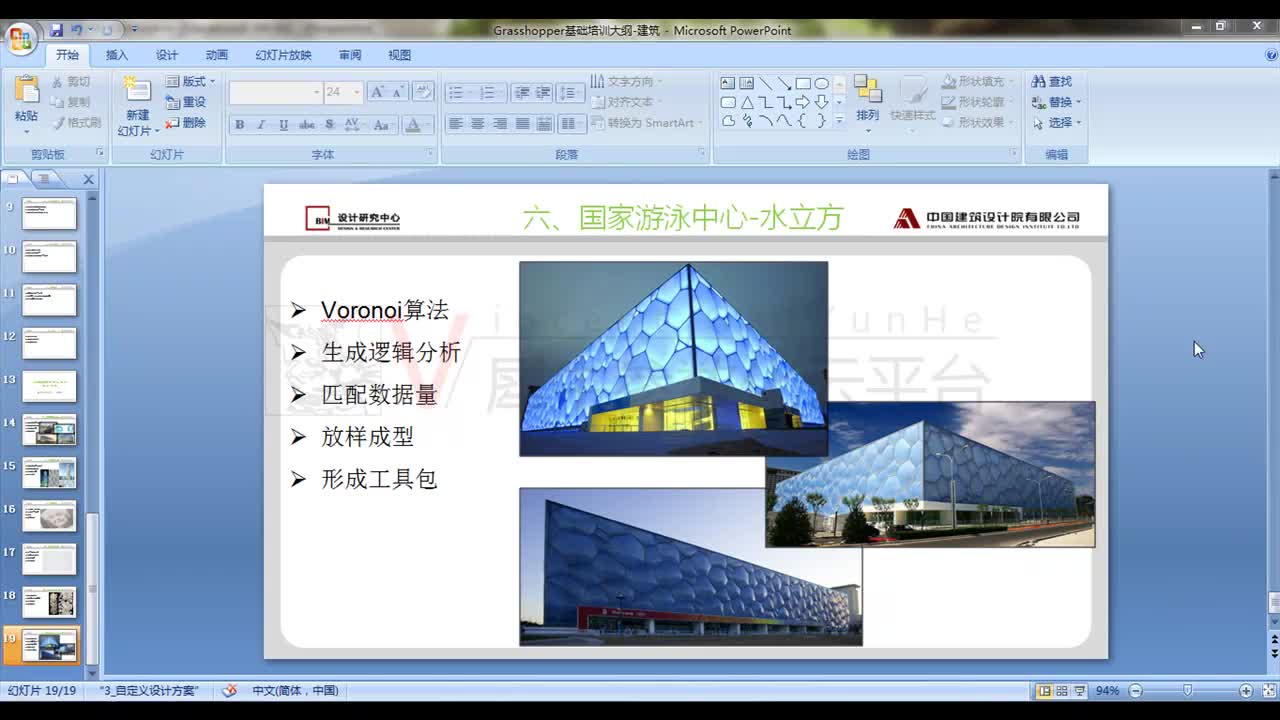This screenshot has width=1280, height=720.
Task: Select the arrow line shape
Action: pyautogui.click(x=784, y=83)
